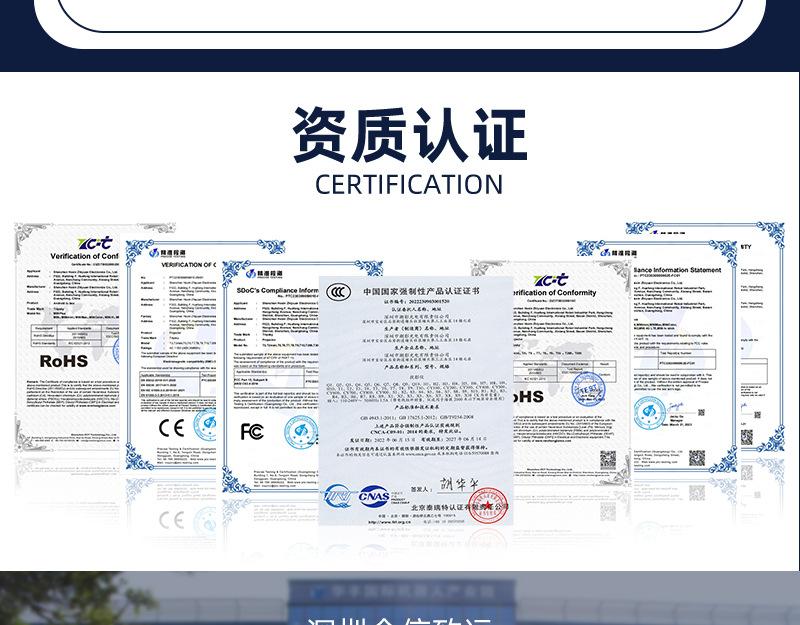Click the FC mark on SDoC certificate
Screen dimensions: 800x625
[x=252, y=432]
